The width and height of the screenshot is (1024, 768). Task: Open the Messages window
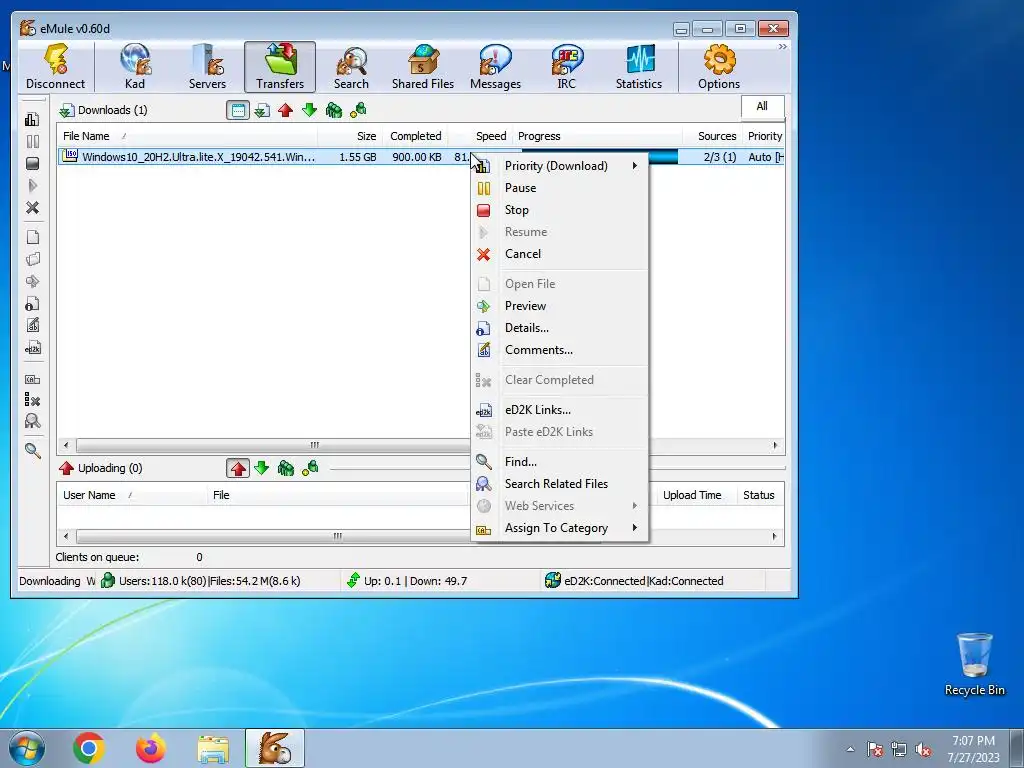click(495, 67)
